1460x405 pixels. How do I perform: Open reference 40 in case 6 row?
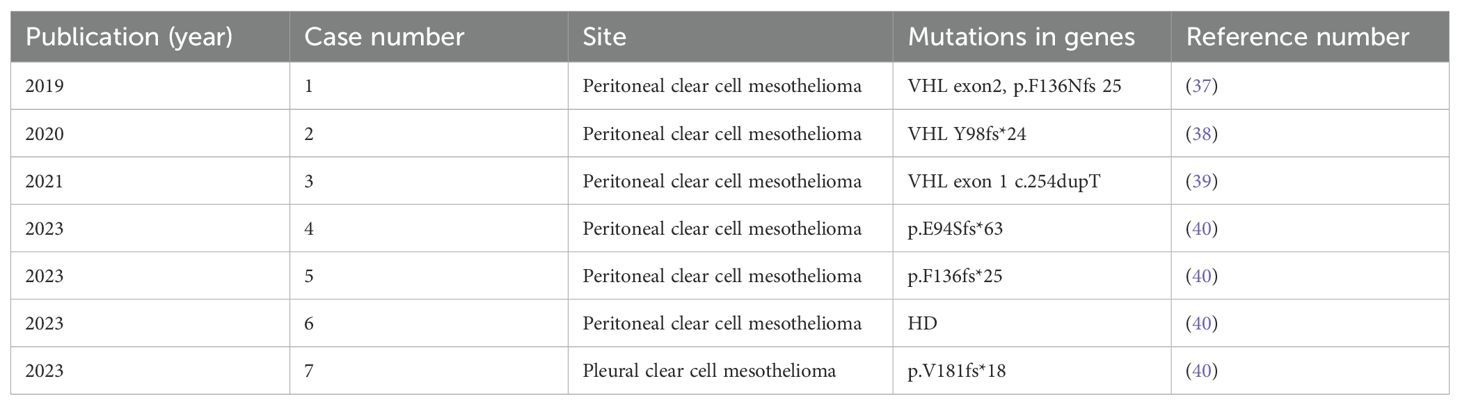coord(1201,324)
